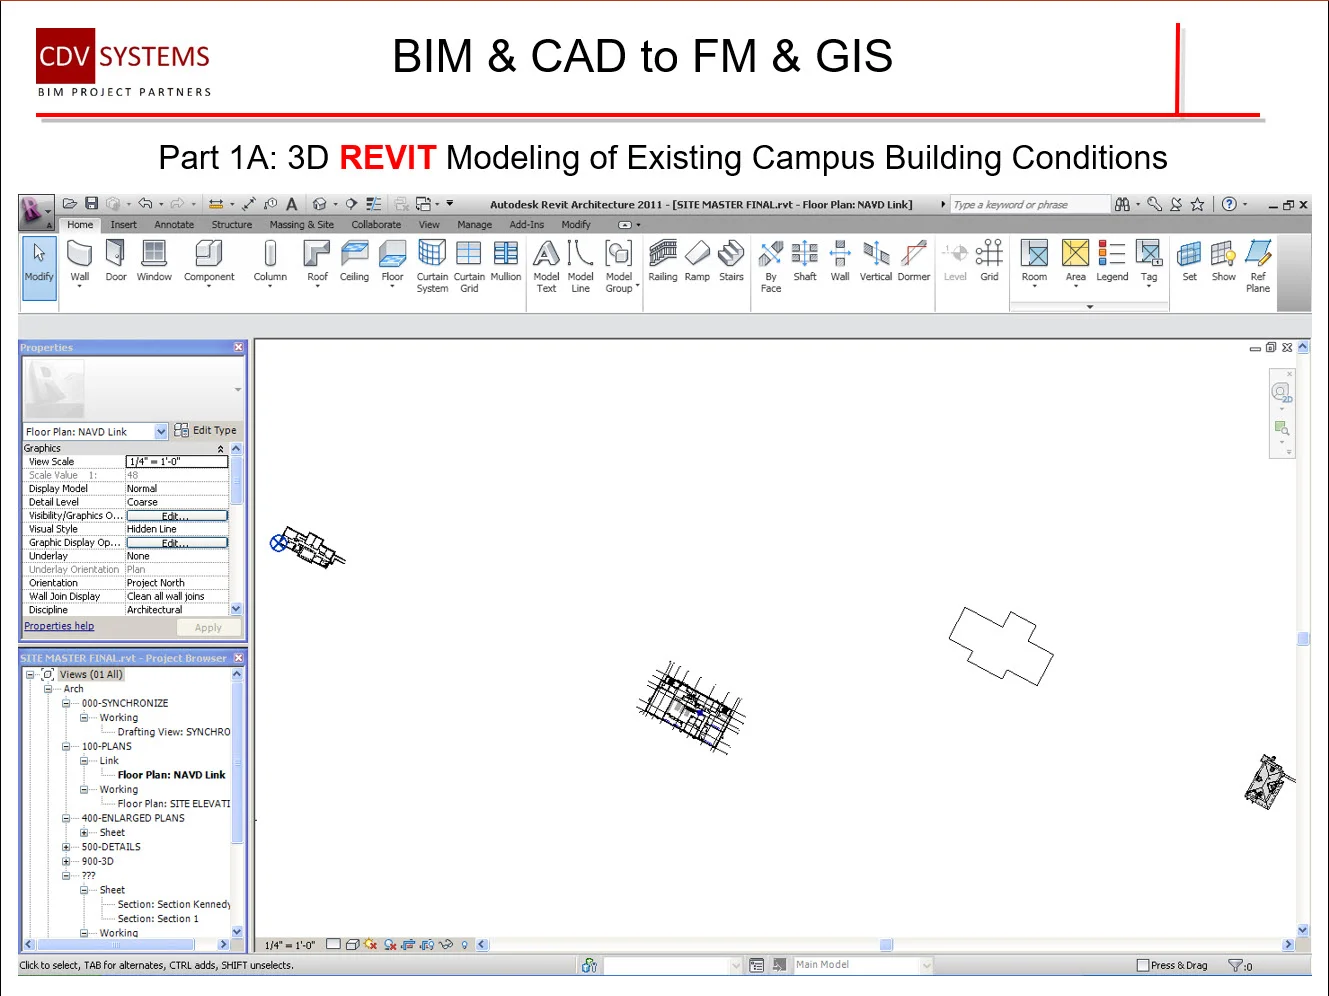The image size is (1329, 996).
Task: Open the Floor Plan: NAVD Link type dropdown
Action: point(161,432)
